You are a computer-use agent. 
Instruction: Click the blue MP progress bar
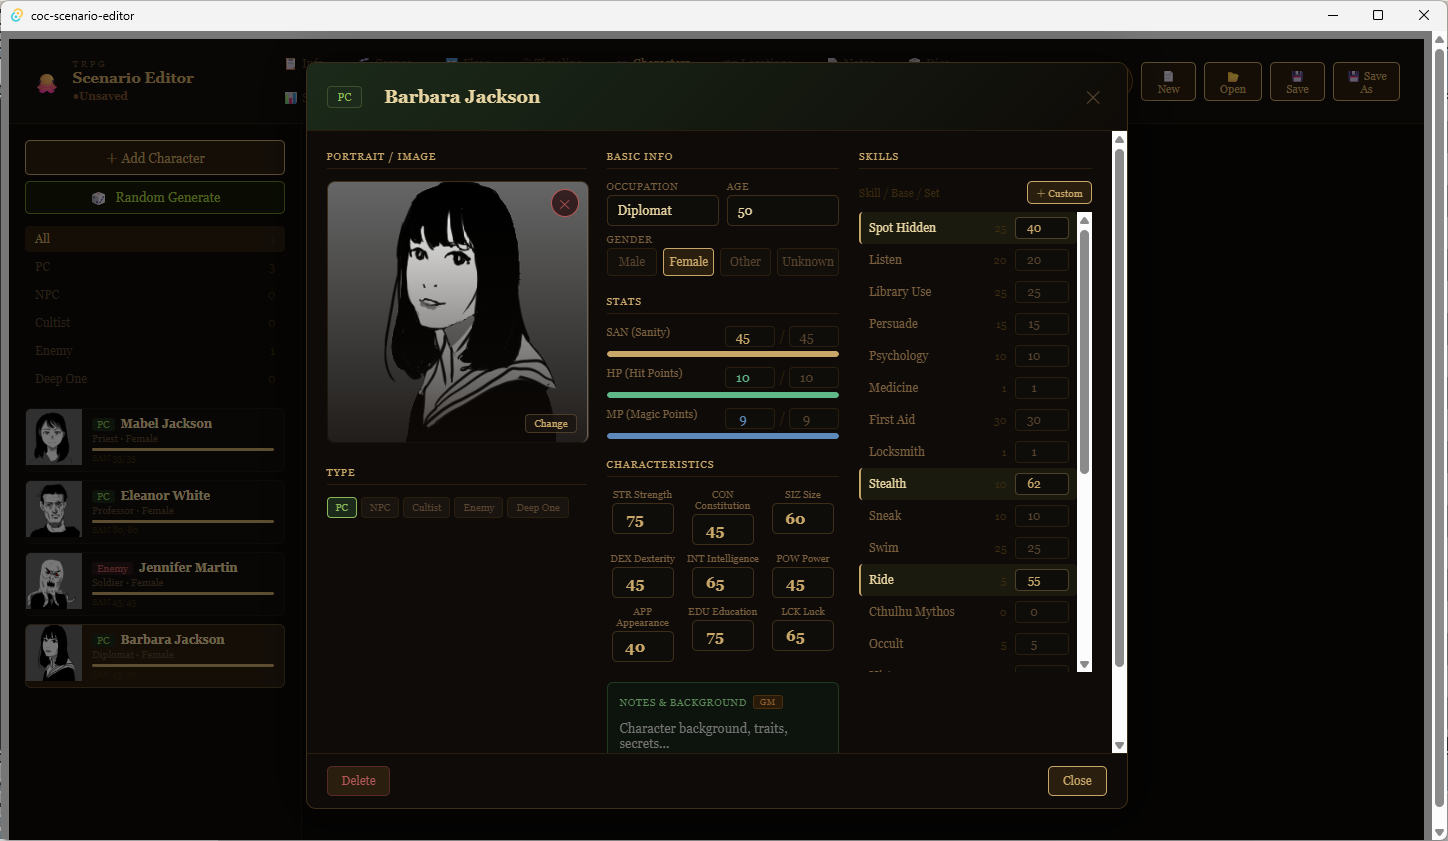coord(723,436)
